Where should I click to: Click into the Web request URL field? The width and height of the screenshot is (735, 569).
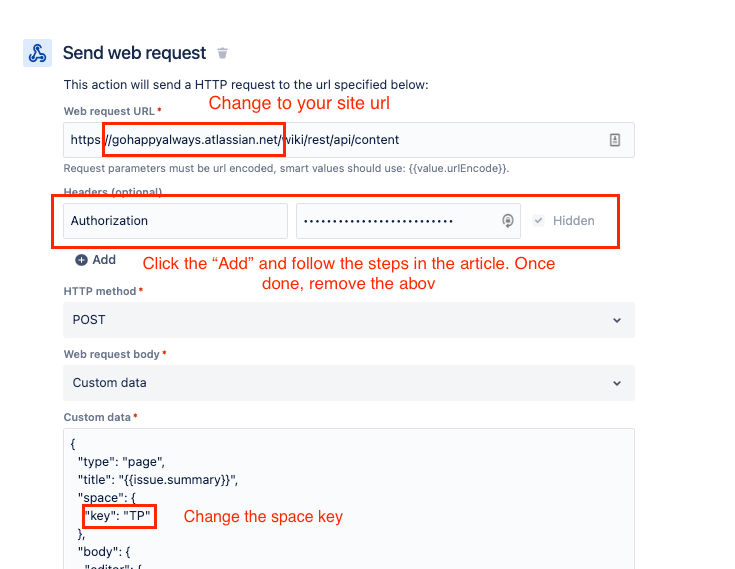click(x=349, y=140)
